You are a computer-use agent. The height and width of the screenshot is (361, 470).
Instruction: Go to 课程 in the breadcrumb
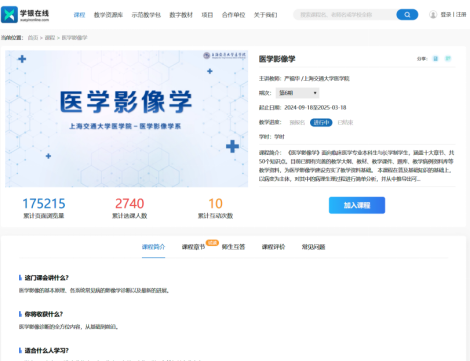point(50,38)
